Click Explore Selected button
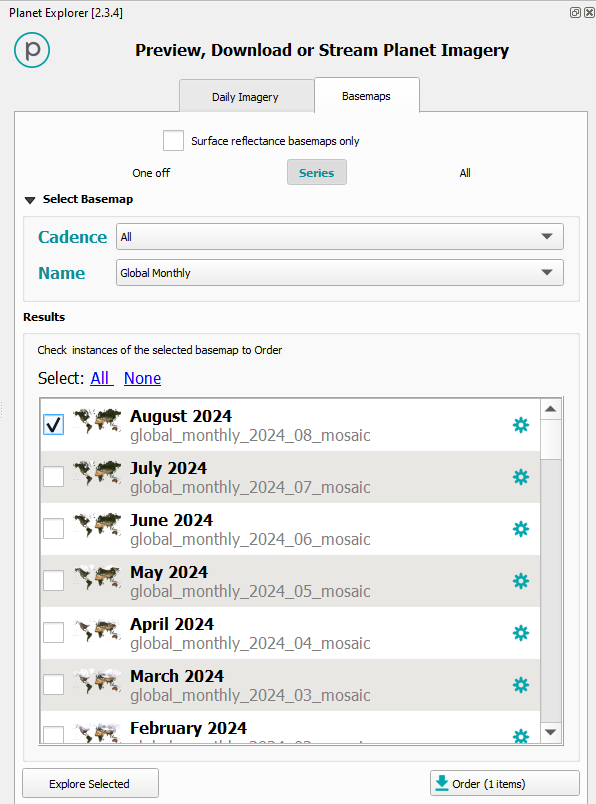Screen dimensions: 596x804 click(90, 783)
